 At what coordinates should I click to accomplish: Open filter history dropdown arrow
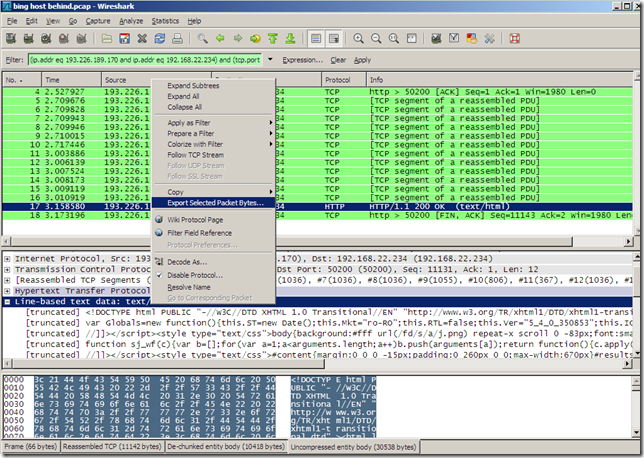point(270,60)
